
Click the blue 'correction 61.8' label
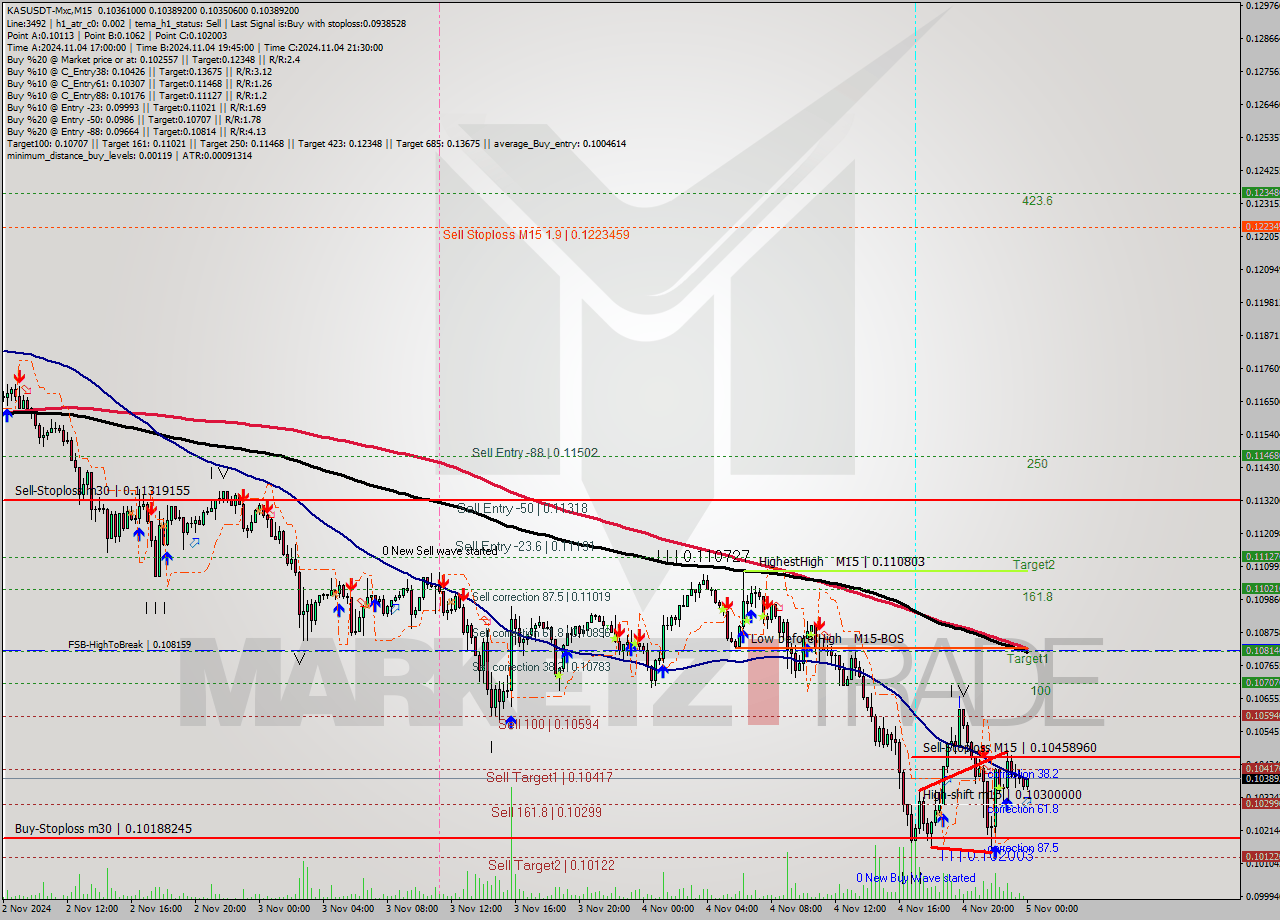(x=1022, y=809)
